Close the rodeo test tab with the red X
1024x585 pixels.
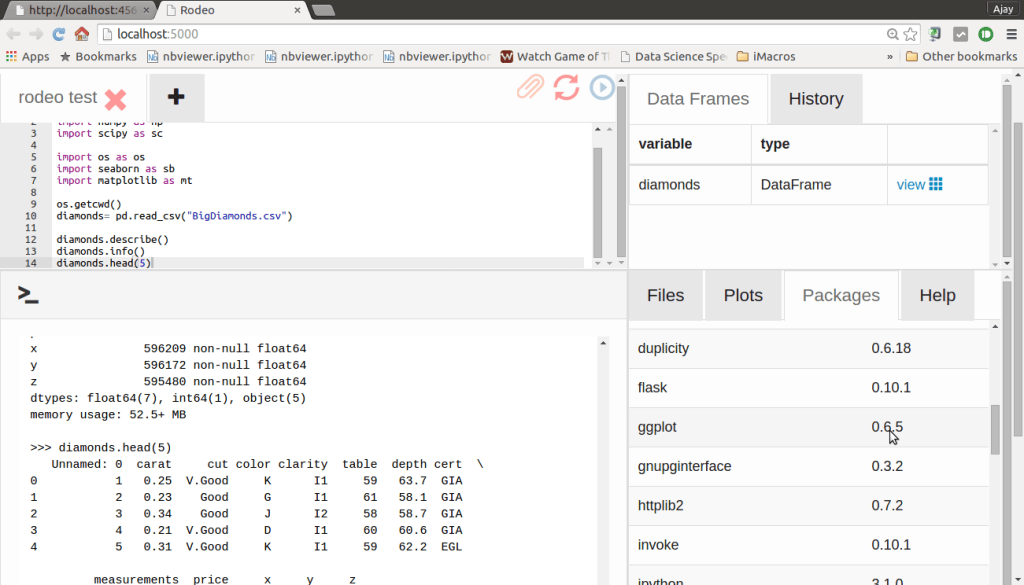116,99
